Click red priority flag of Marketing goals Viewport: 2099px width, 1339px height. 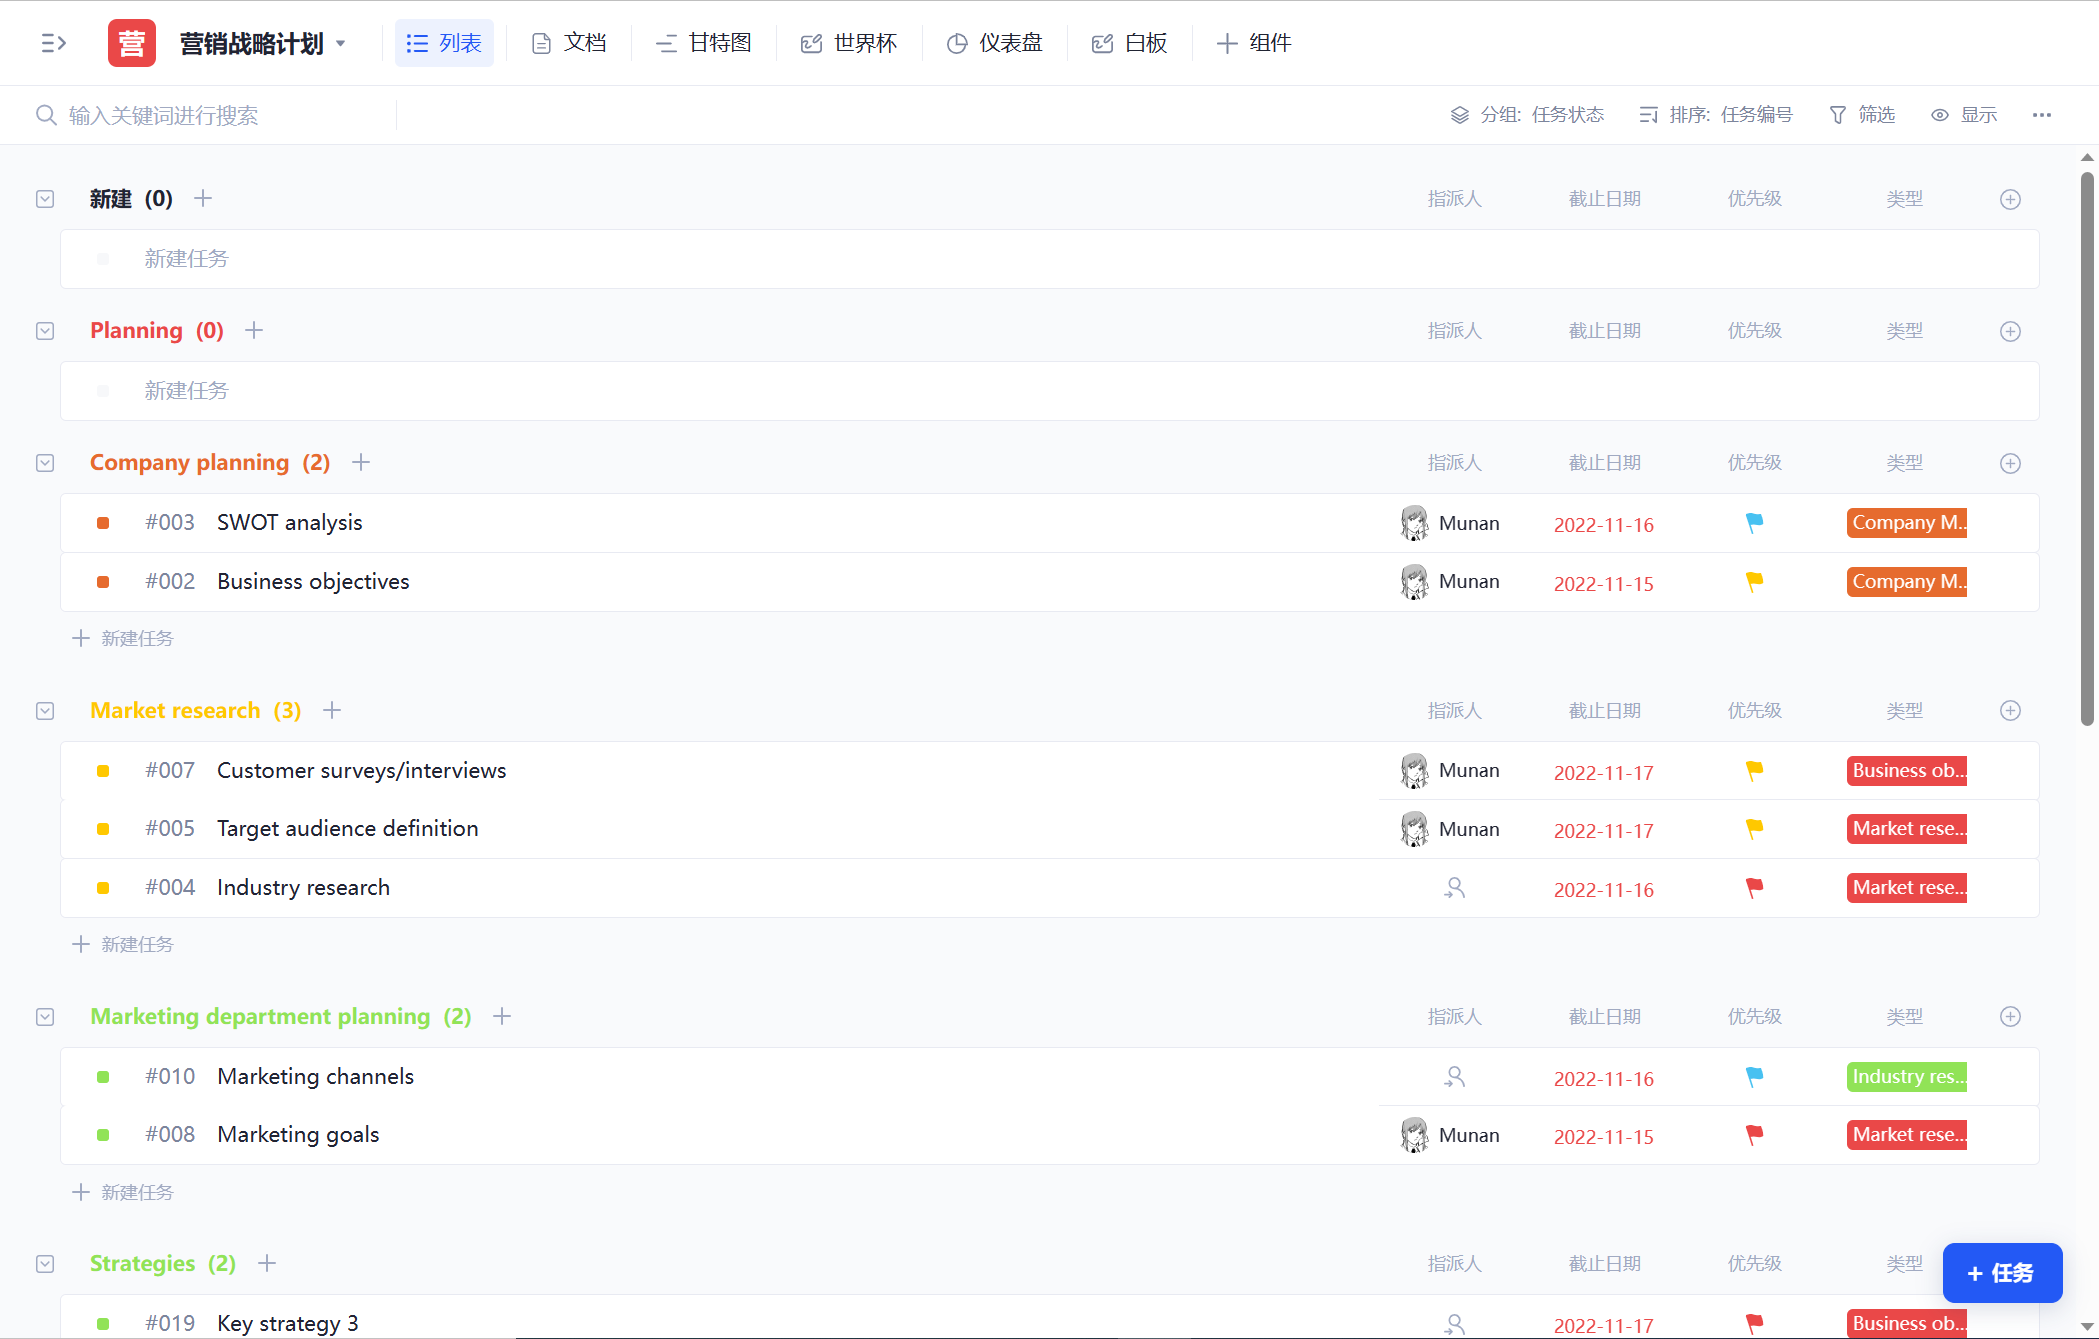(1754, 1134)
